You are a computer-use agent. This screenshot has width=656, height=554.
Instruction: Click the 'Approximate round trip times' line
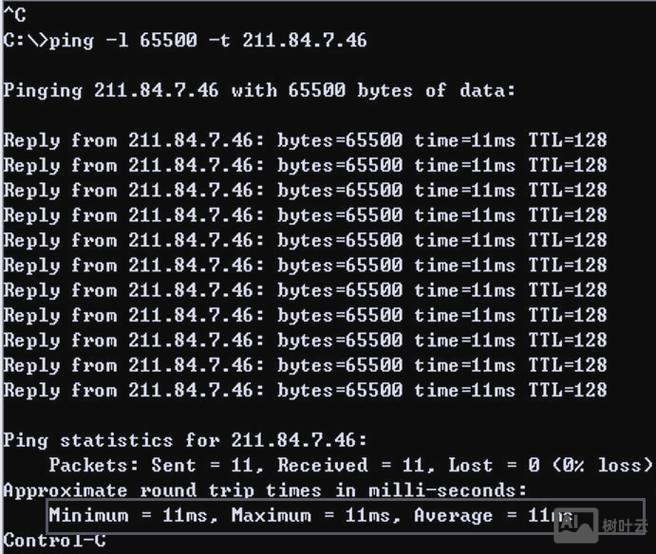point(265,490)
